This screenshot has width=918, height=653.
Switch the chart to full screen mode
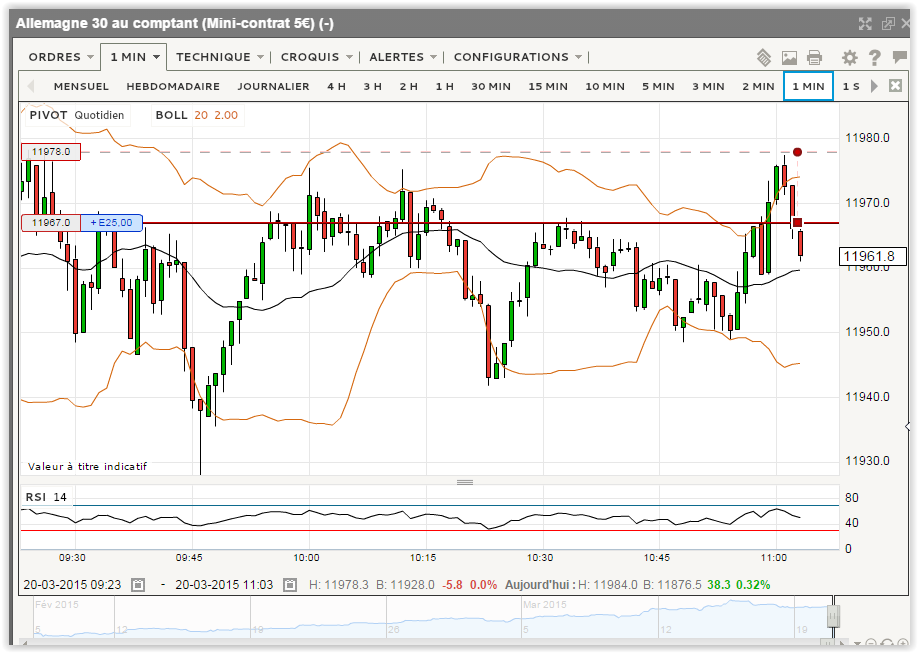click(x=865, y=23)
